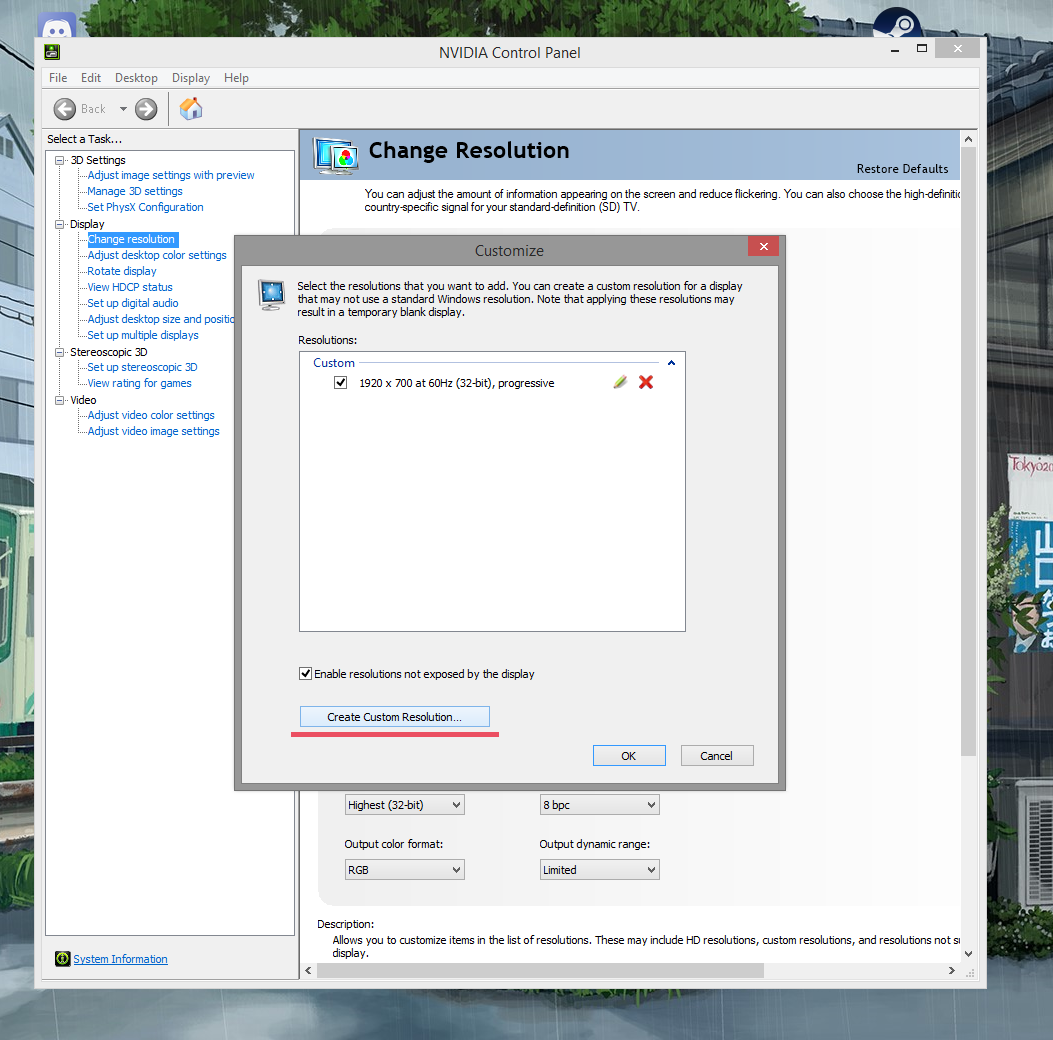
Task: Select Set up digital audio
Action: coord(132,303)
